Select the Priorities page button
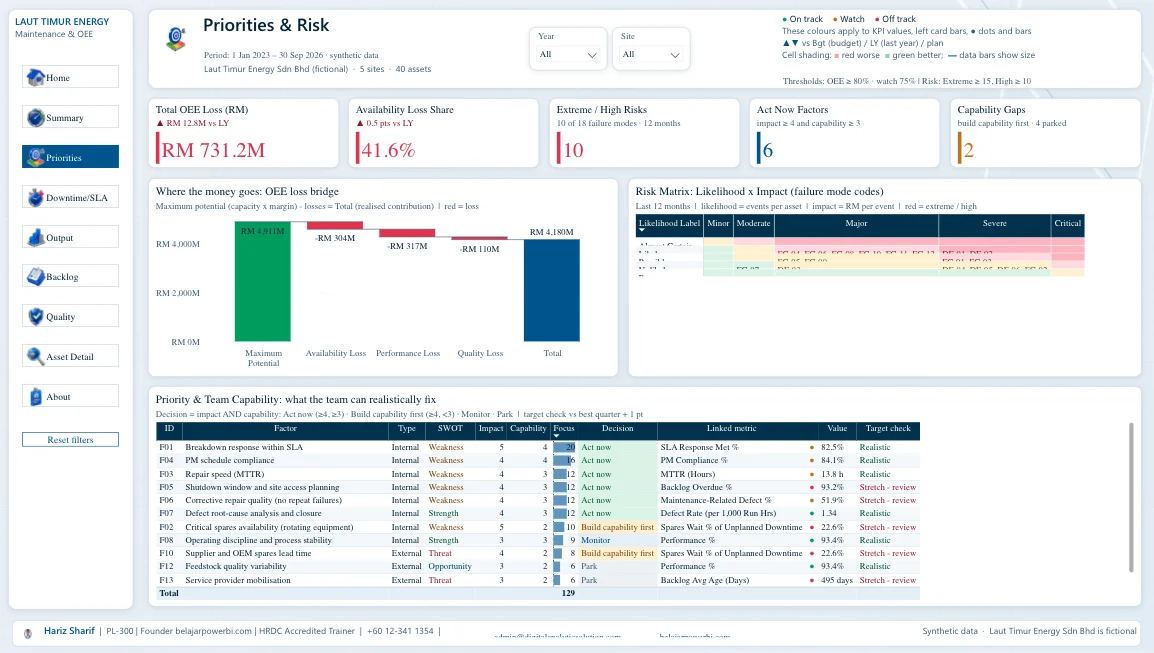 click(x=70, y=157)
